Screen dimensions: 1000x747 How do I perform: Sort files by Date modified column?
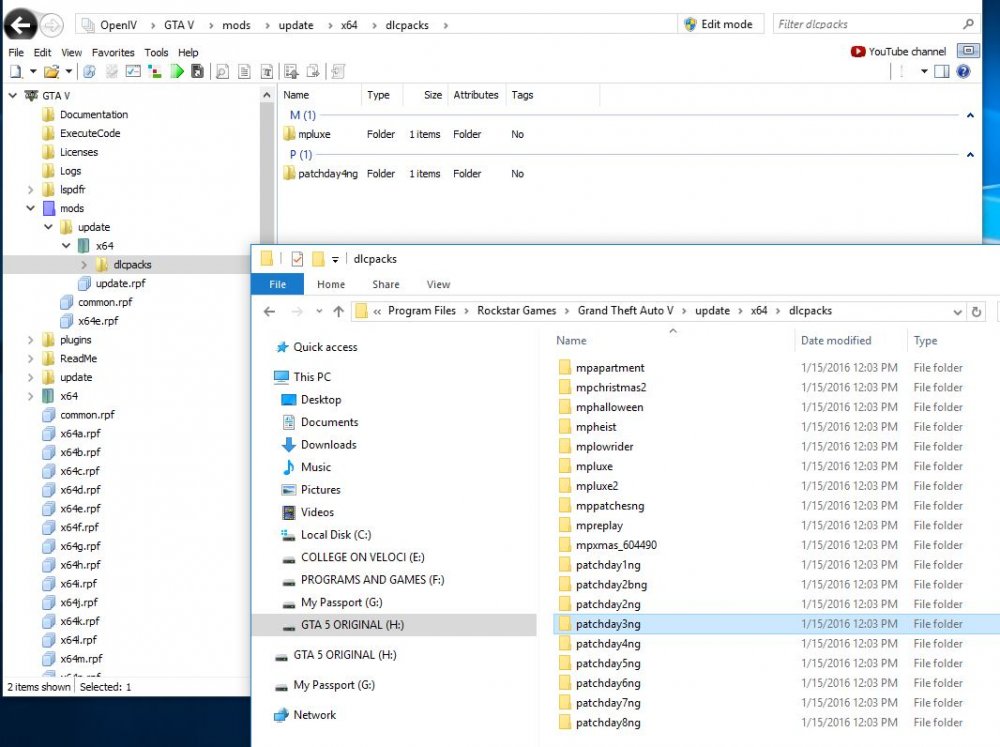click(x=836, y=340)
